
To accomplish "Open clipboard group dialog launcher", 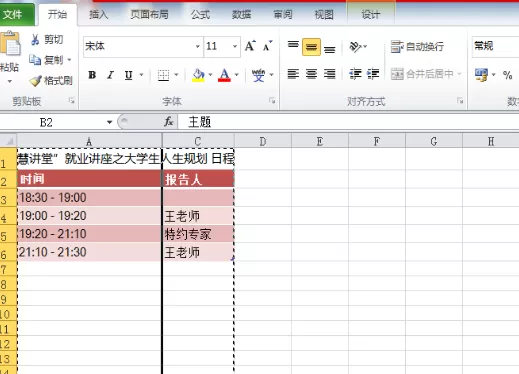I will pyautogui.click(x=72, y=101).
